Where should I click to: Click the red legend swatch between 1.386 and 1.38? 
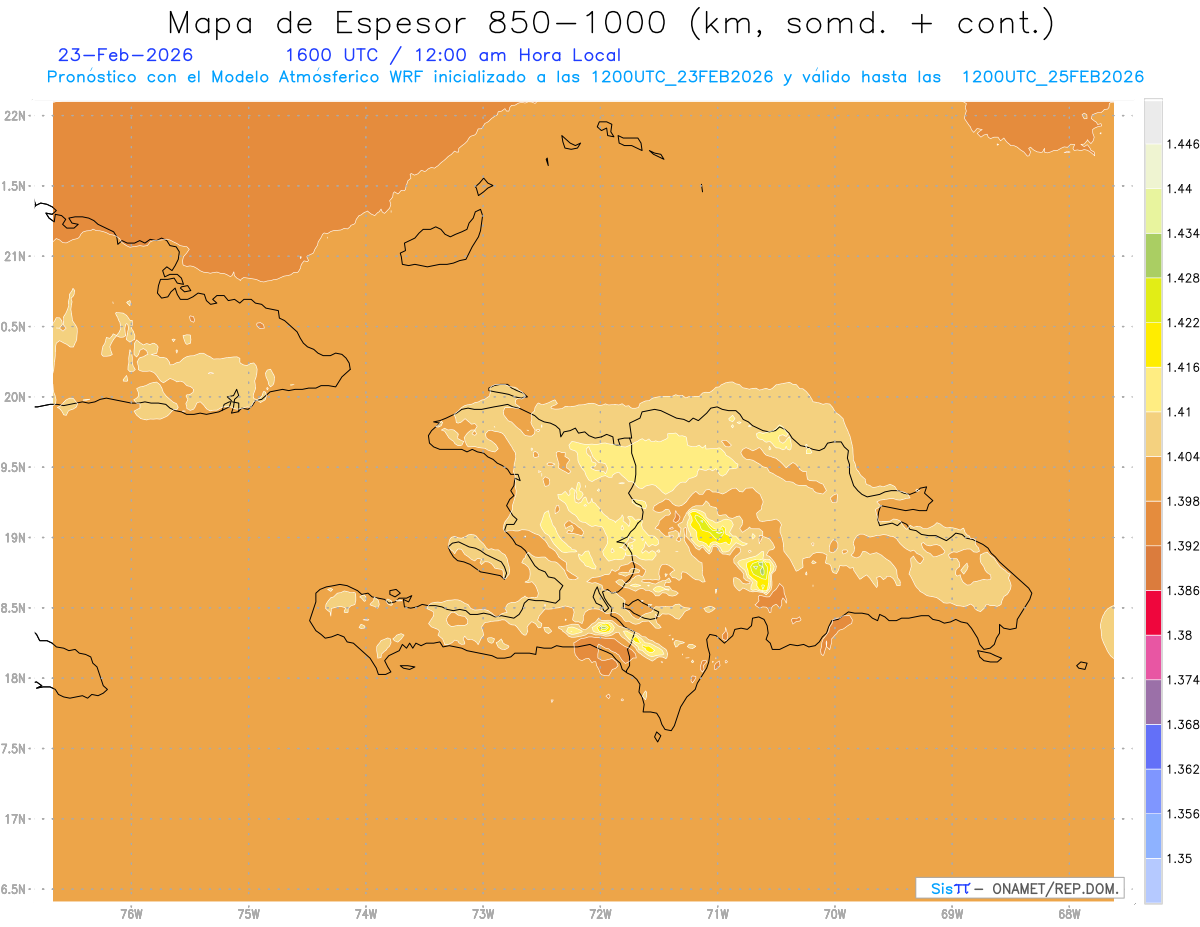(x=1153, y=613)
